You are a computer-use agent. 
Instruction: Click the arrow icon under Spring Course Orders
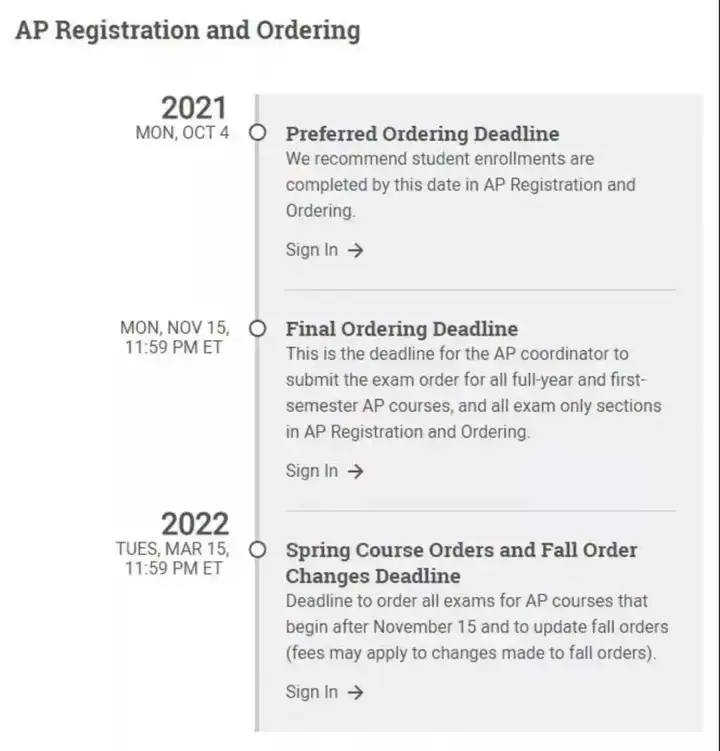(x=355, y=692)
